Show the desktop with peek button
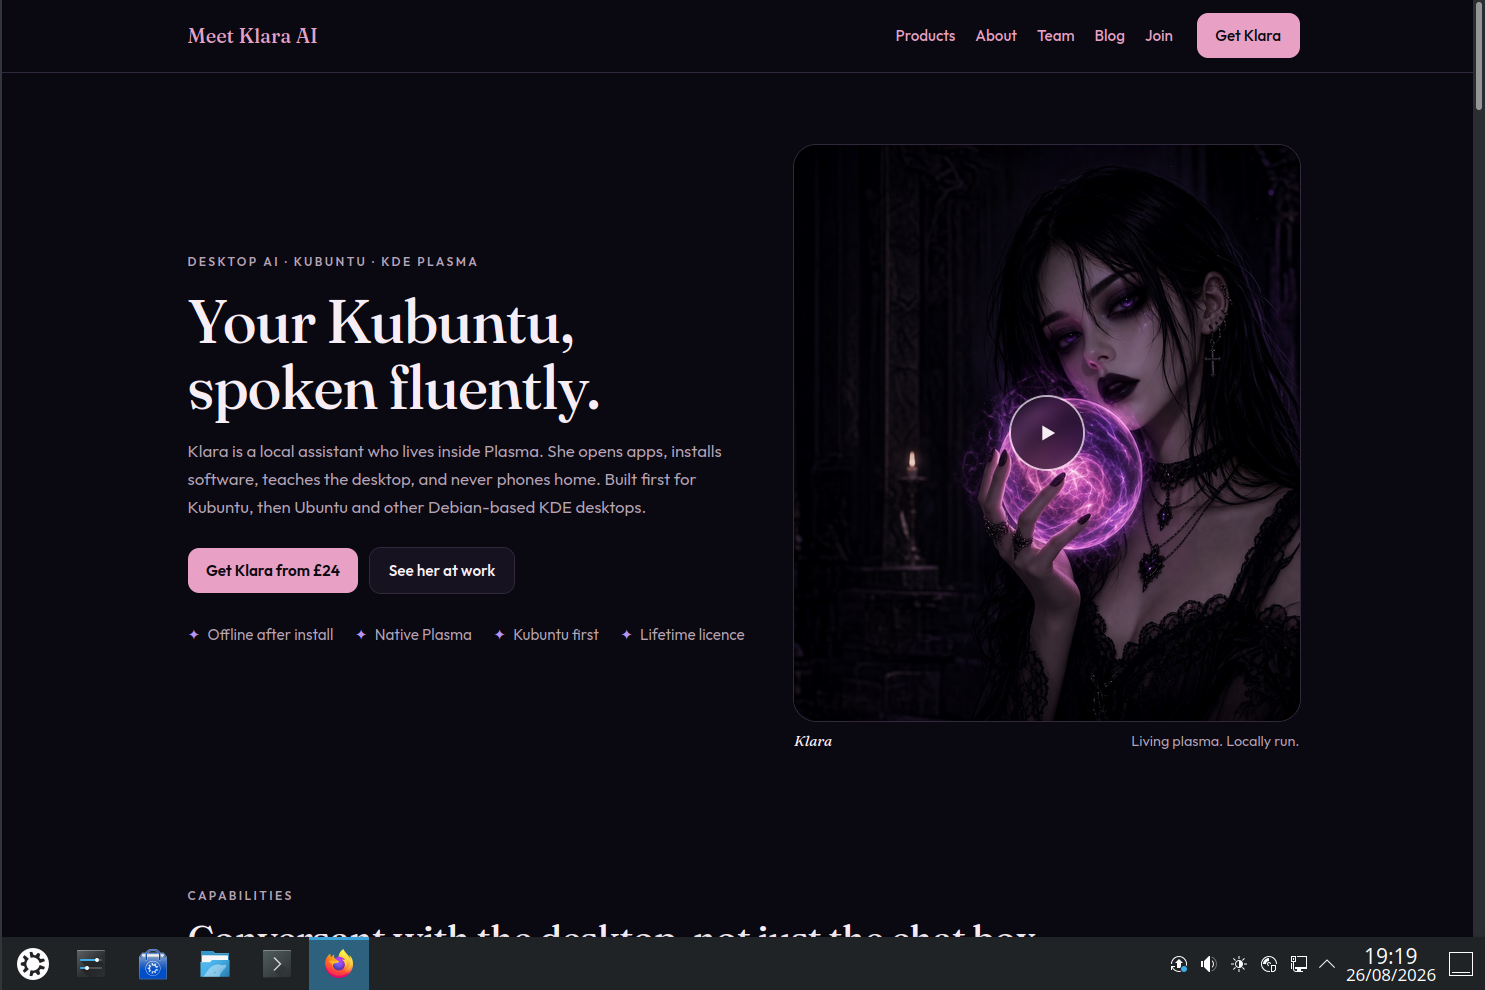This screenshot has height=990, width=1485. click(x=1461, y=964)
